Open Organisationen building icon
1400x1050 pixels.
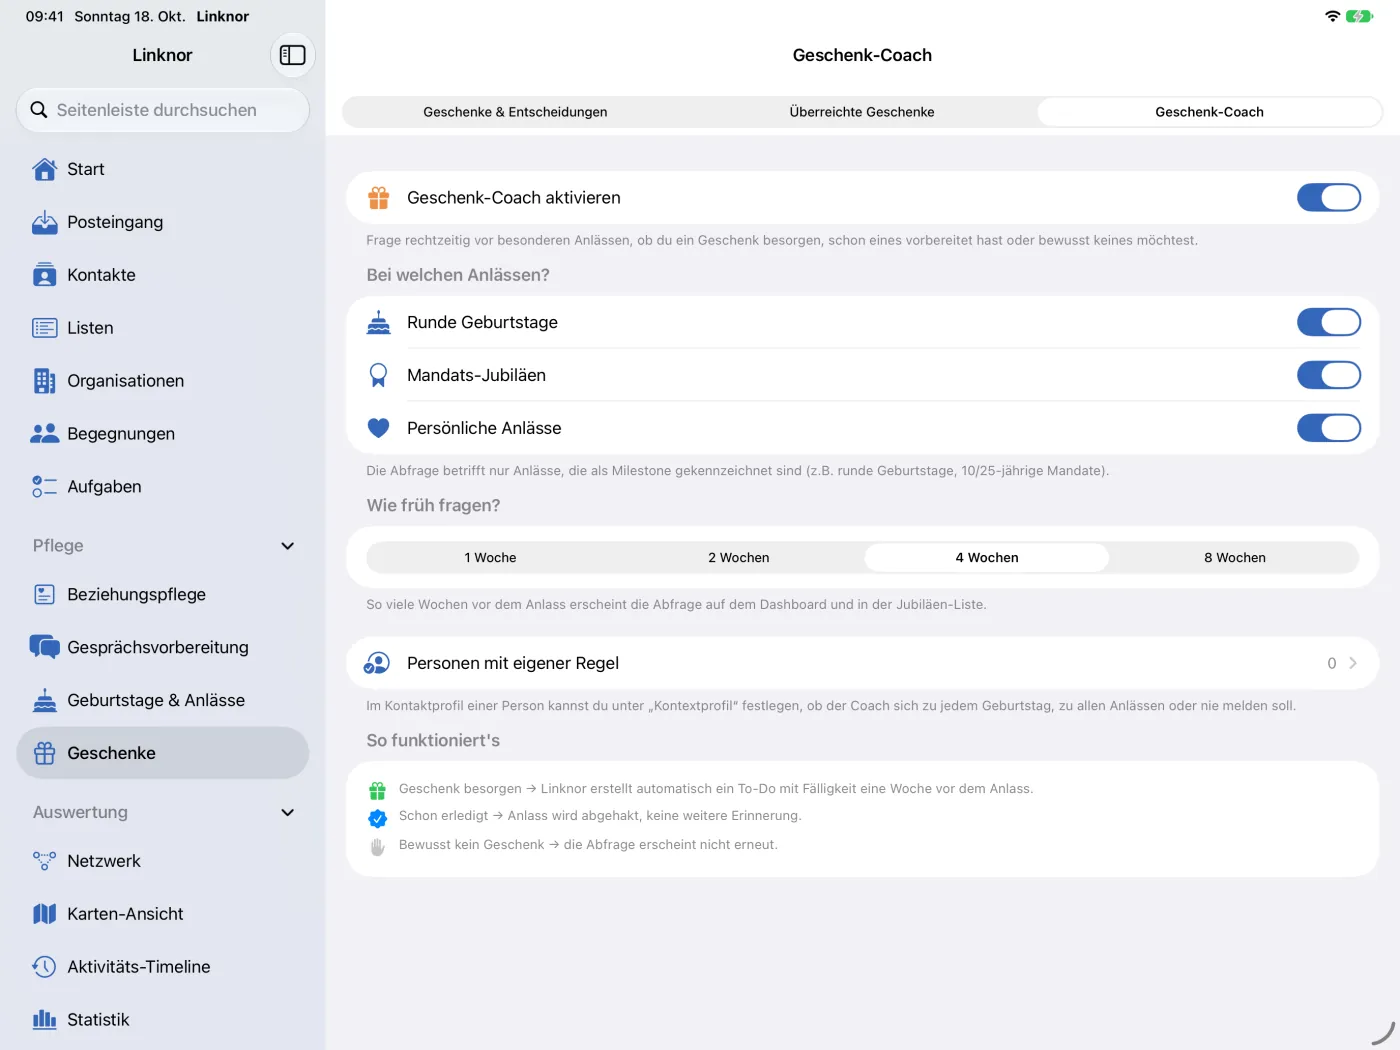click(x=45, y=381)
